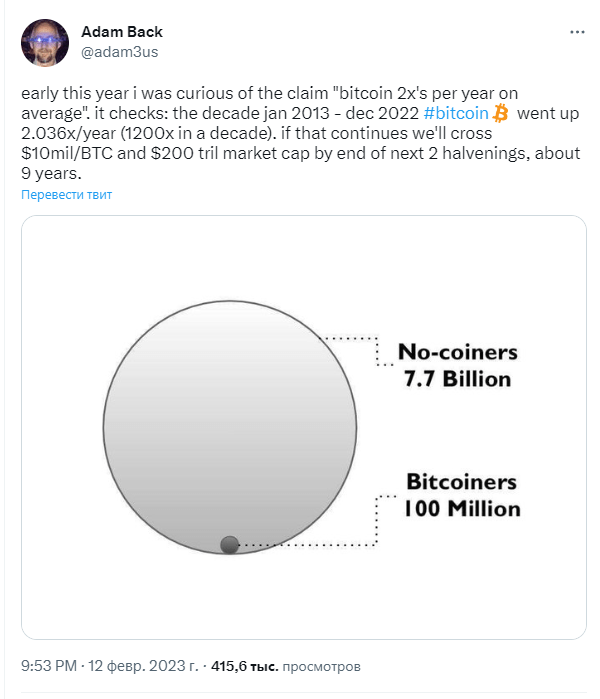This screenshot has height=699, width=600.
Task: Click the 9:53 PM timestamp
Action: (x=49, y=666)
